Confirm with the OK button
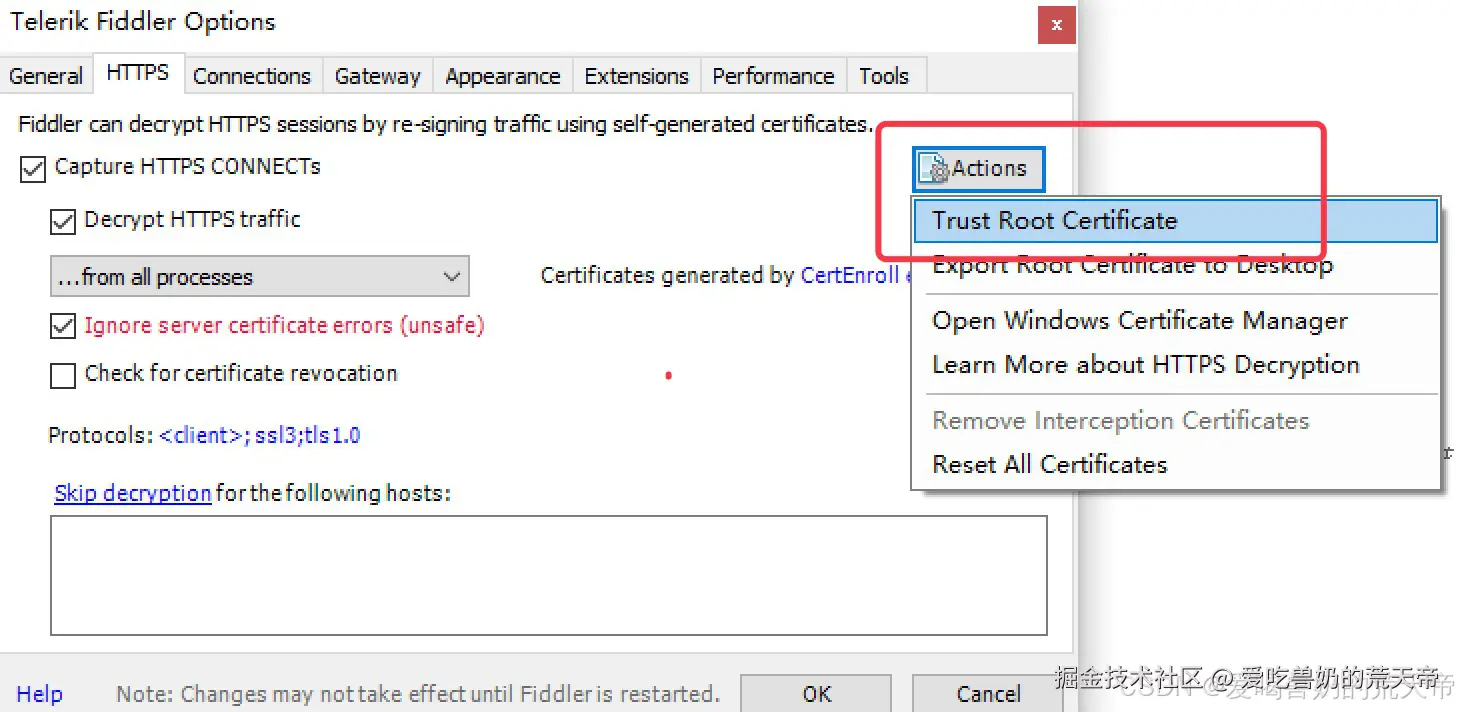 (816, 693)
